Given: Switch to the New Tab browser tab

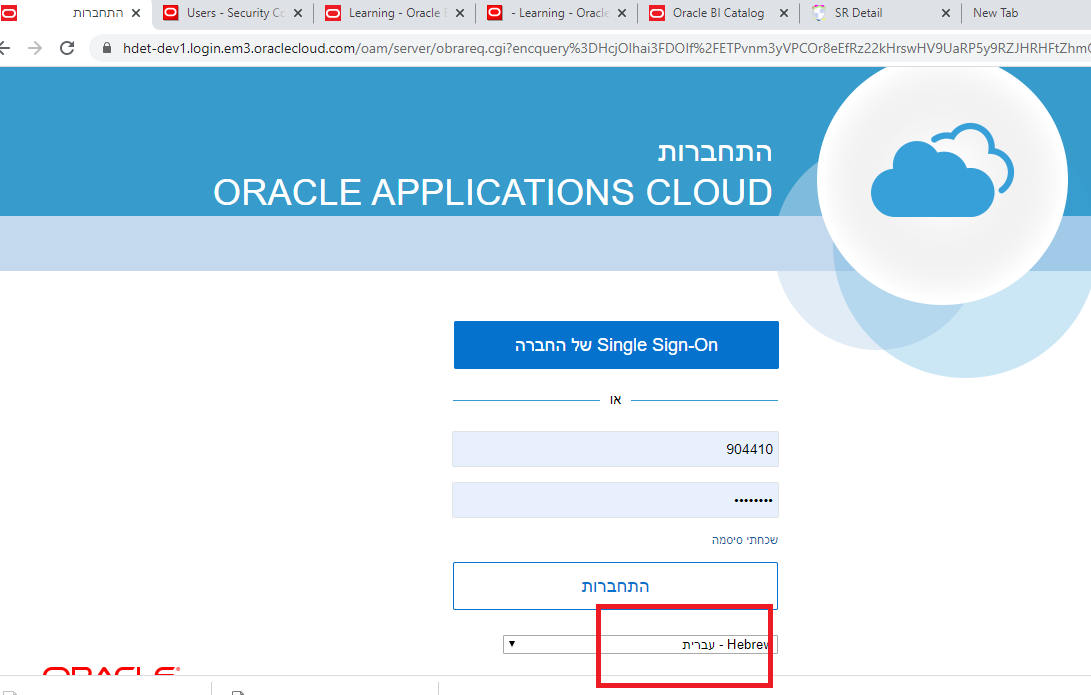Looking at the screenshot, I should pyautogui.click(x=995, y=13).
